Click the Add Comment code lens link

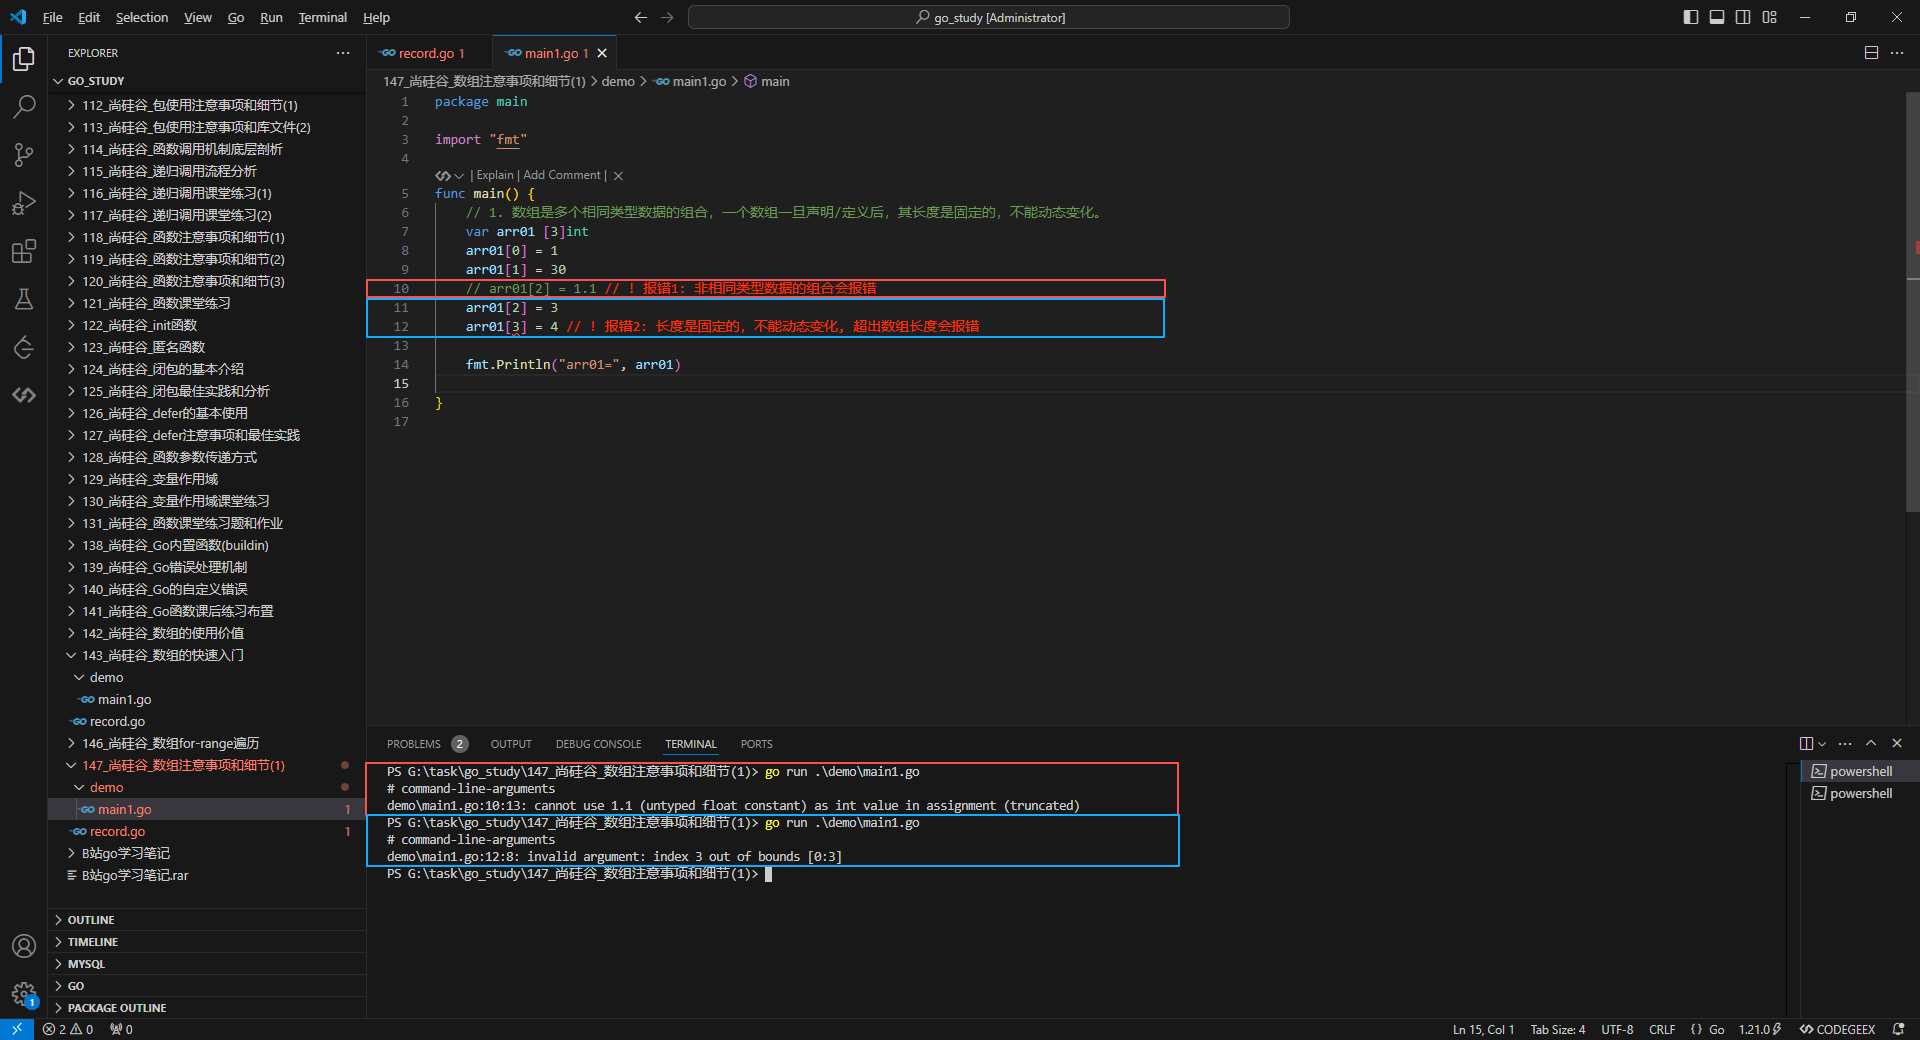562,175
